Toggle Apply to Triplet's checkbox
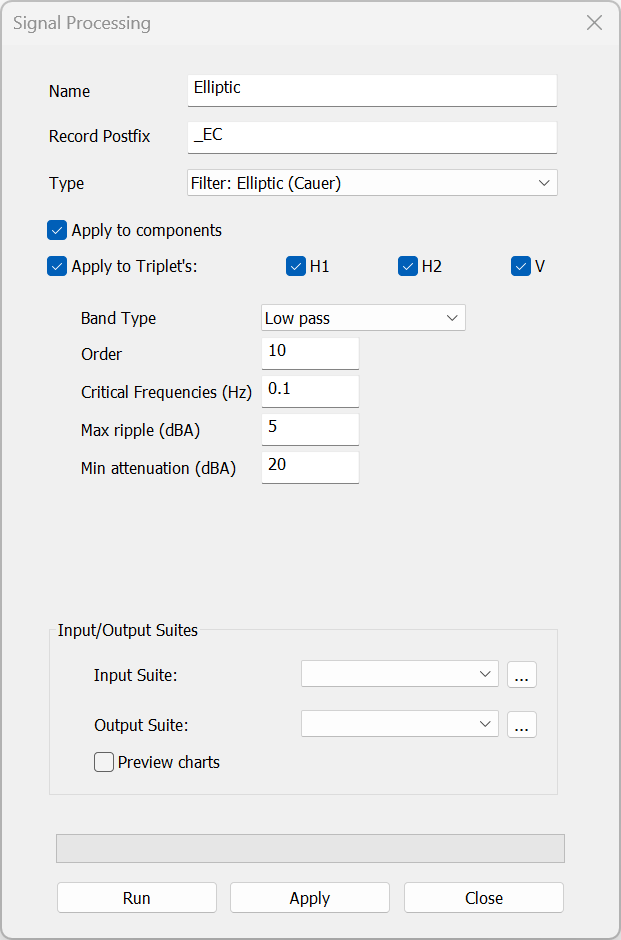 57,267
